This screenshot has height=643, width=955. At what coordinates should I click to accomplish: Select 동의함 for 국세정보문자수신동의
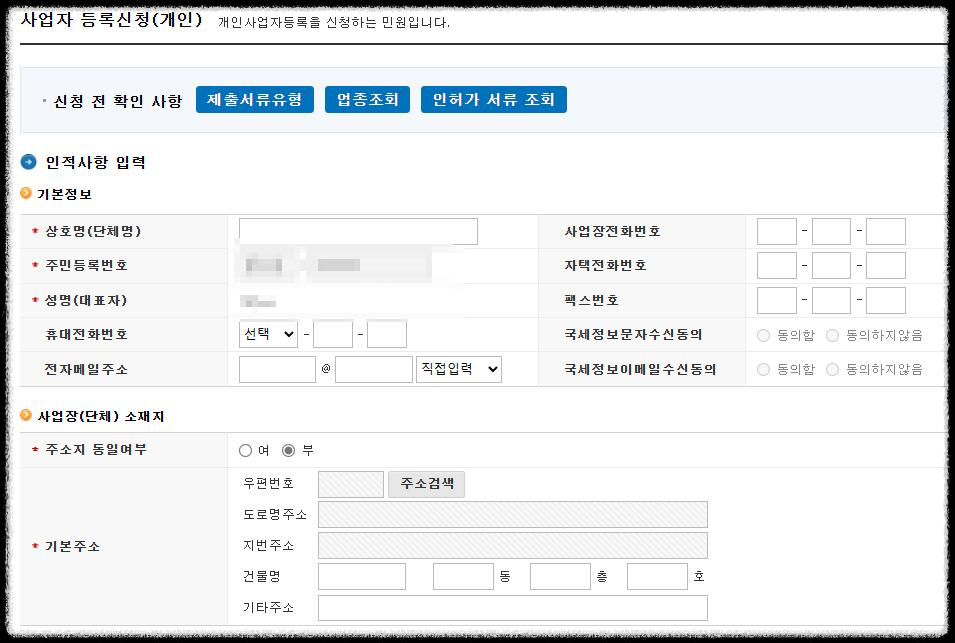point(763,336)
